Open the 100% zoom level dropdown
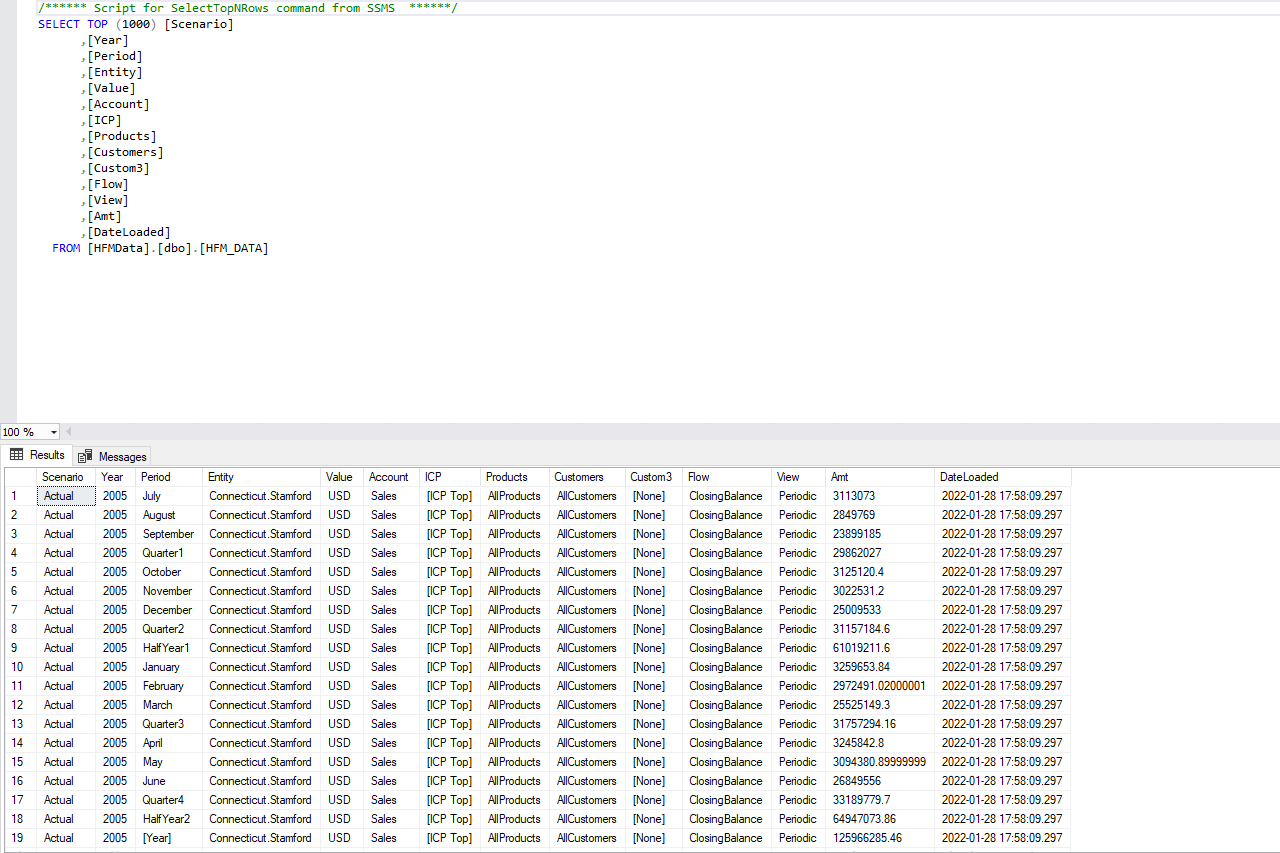 coord(54,432)
